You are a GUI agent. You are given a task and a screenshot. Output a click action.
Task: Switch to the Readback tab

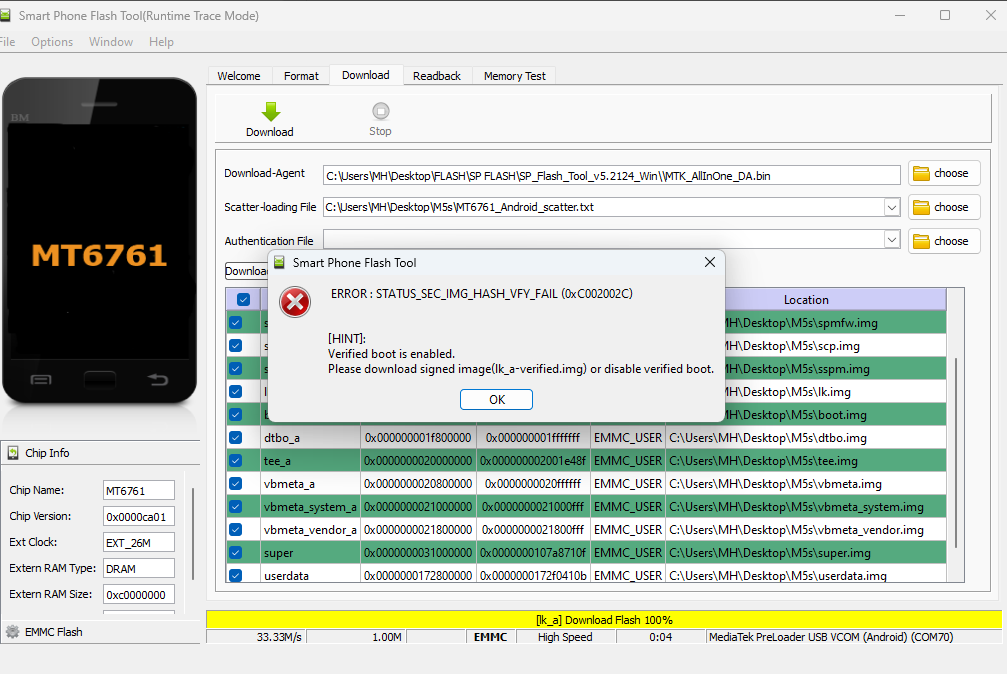[437, 76]
